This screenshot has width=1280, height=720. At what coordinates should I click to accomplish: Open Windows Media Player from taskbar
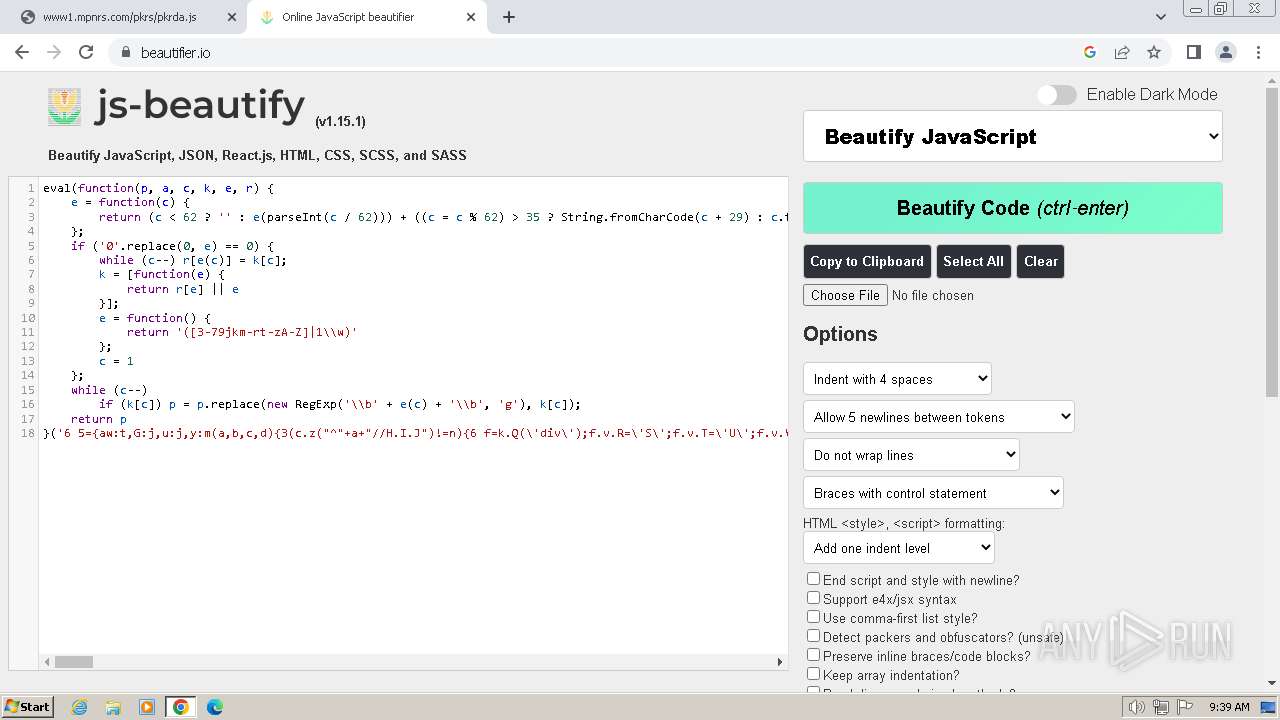147,707
